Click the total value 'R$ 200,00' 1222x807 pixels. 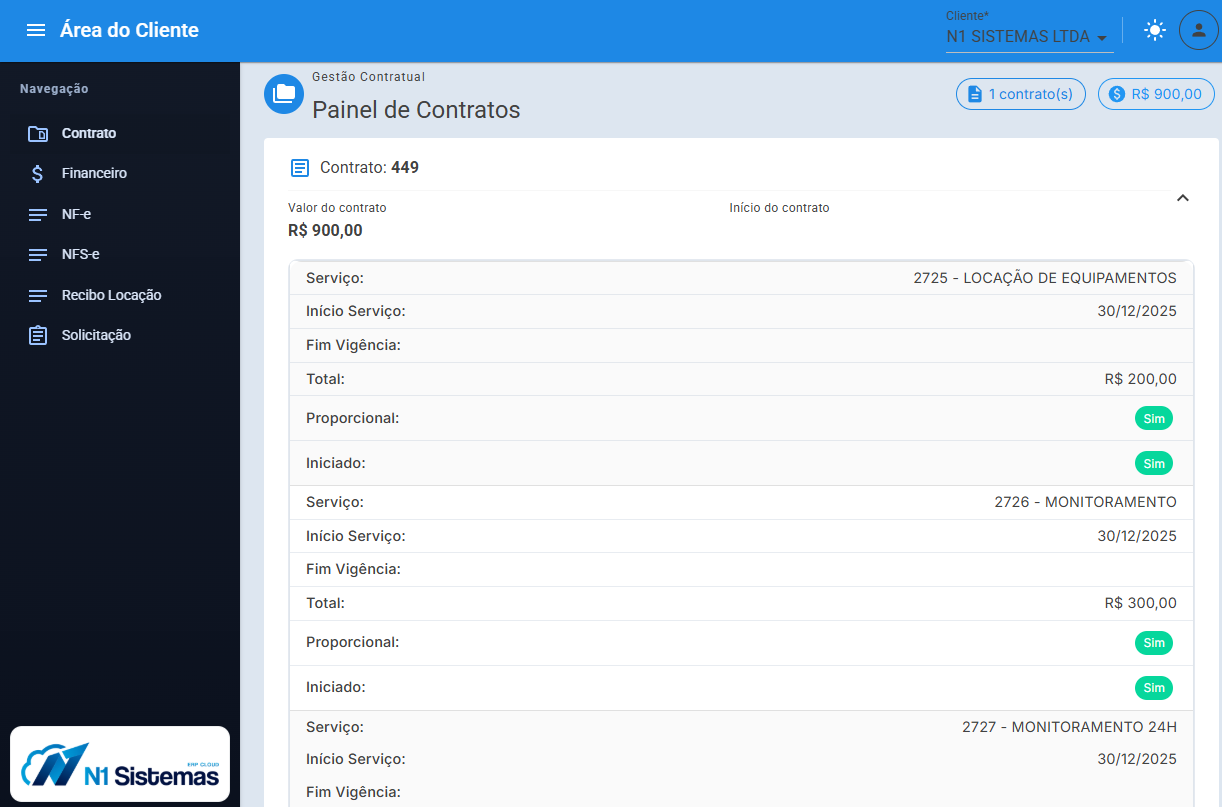click(x=1141, y=379)
